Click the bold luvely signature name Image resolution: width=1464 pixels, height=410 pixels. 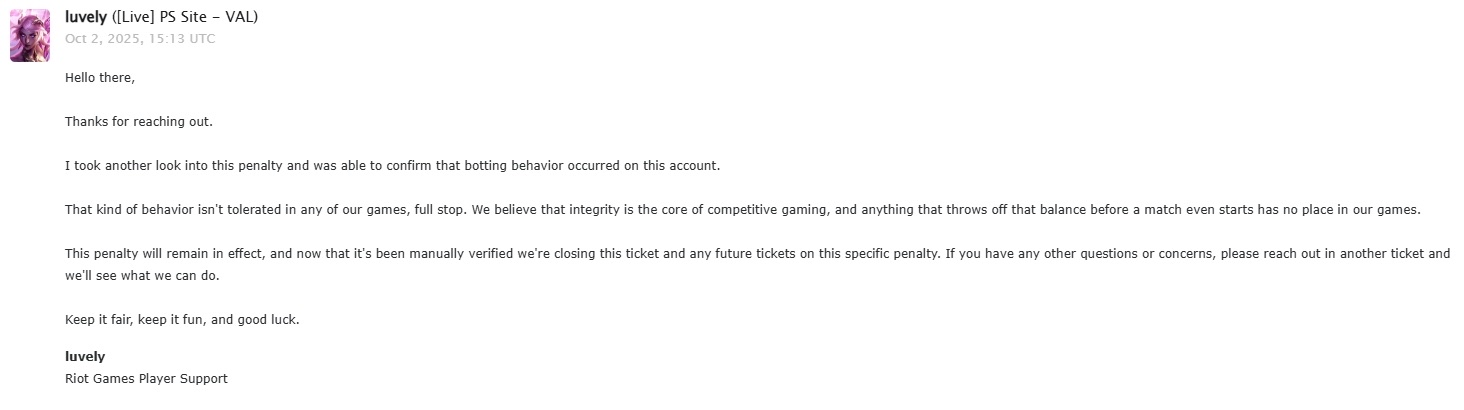[85, 357]
